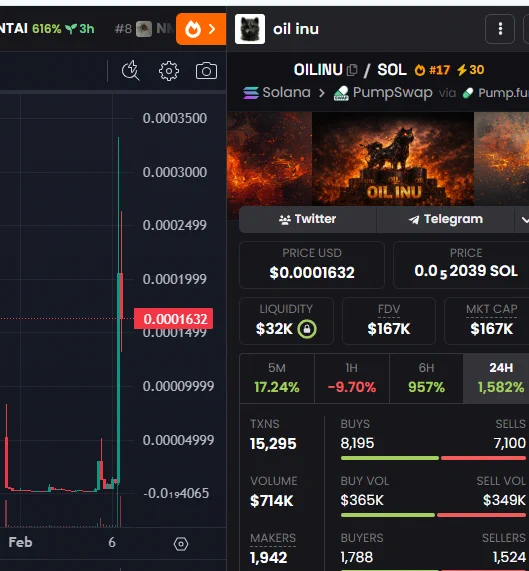The width and height of the screenshot is (529, 571).
Task: Click the buys versus sells ratio bar
Action: click(433, 458)
